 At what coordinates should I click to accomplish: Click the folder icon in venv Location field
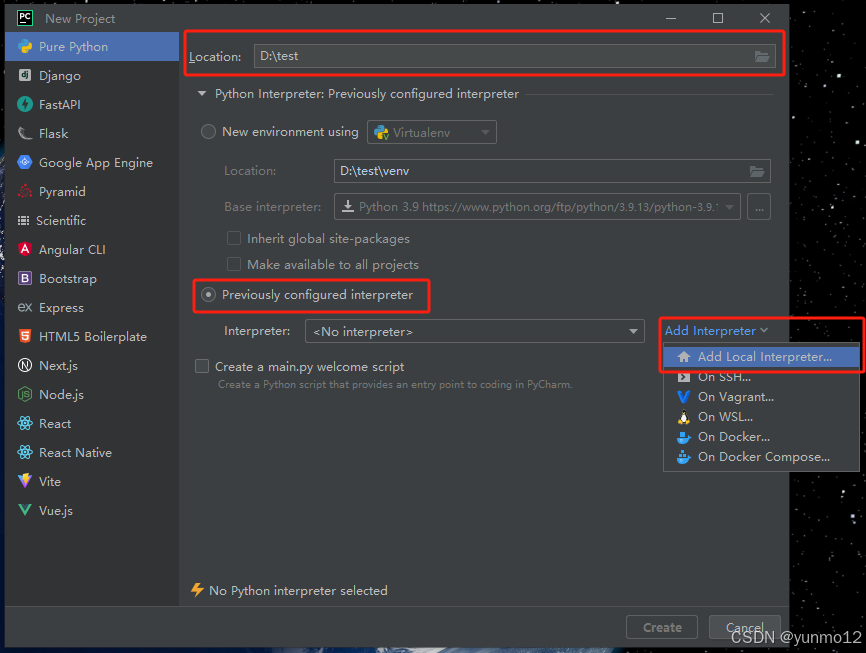[x=757, y=171]
